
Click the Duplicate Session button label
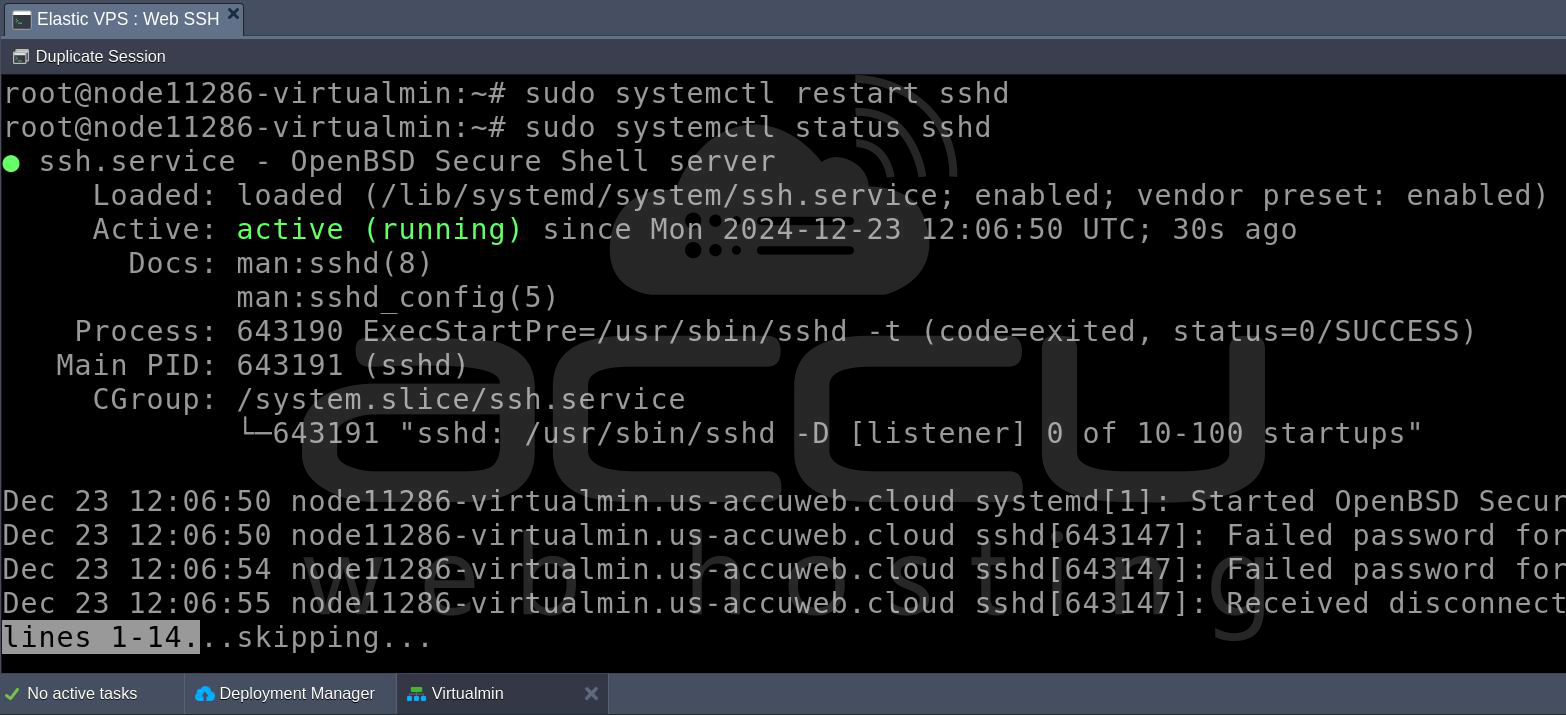point(100,57)
